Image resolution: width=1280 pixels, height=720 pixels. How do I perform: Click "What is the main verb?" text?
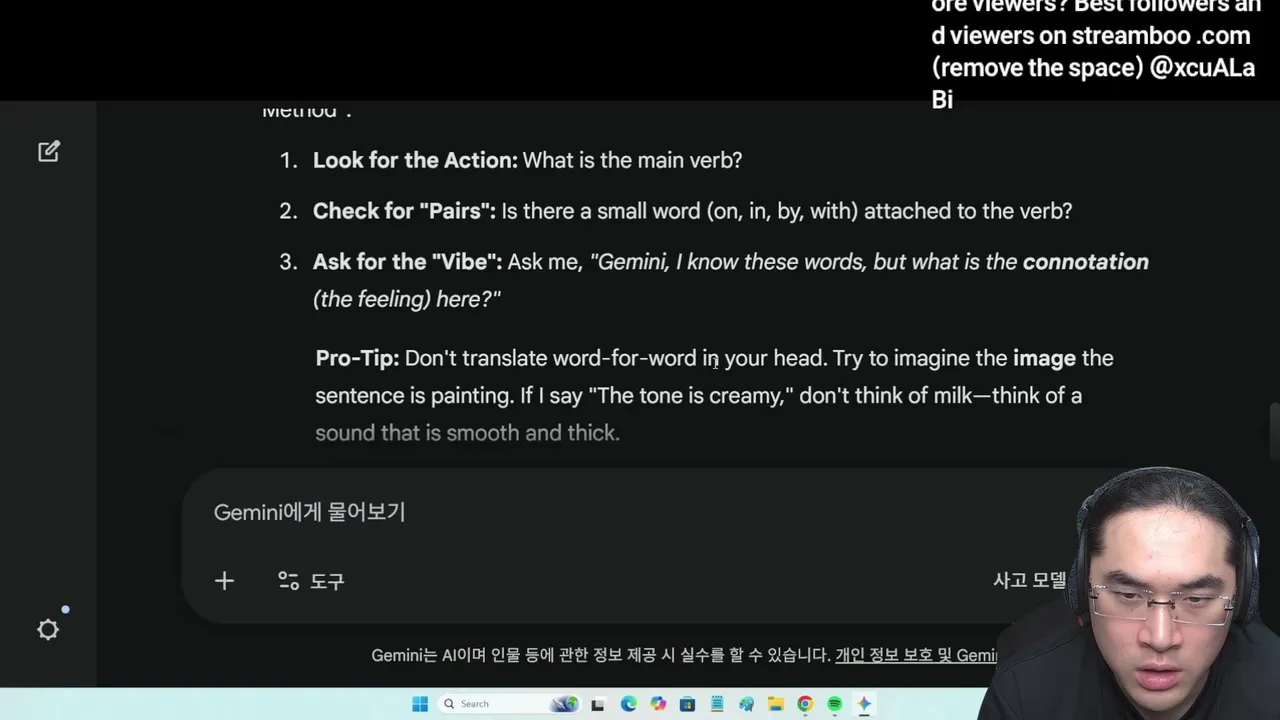pyautogui.click(x=632, y=160)
